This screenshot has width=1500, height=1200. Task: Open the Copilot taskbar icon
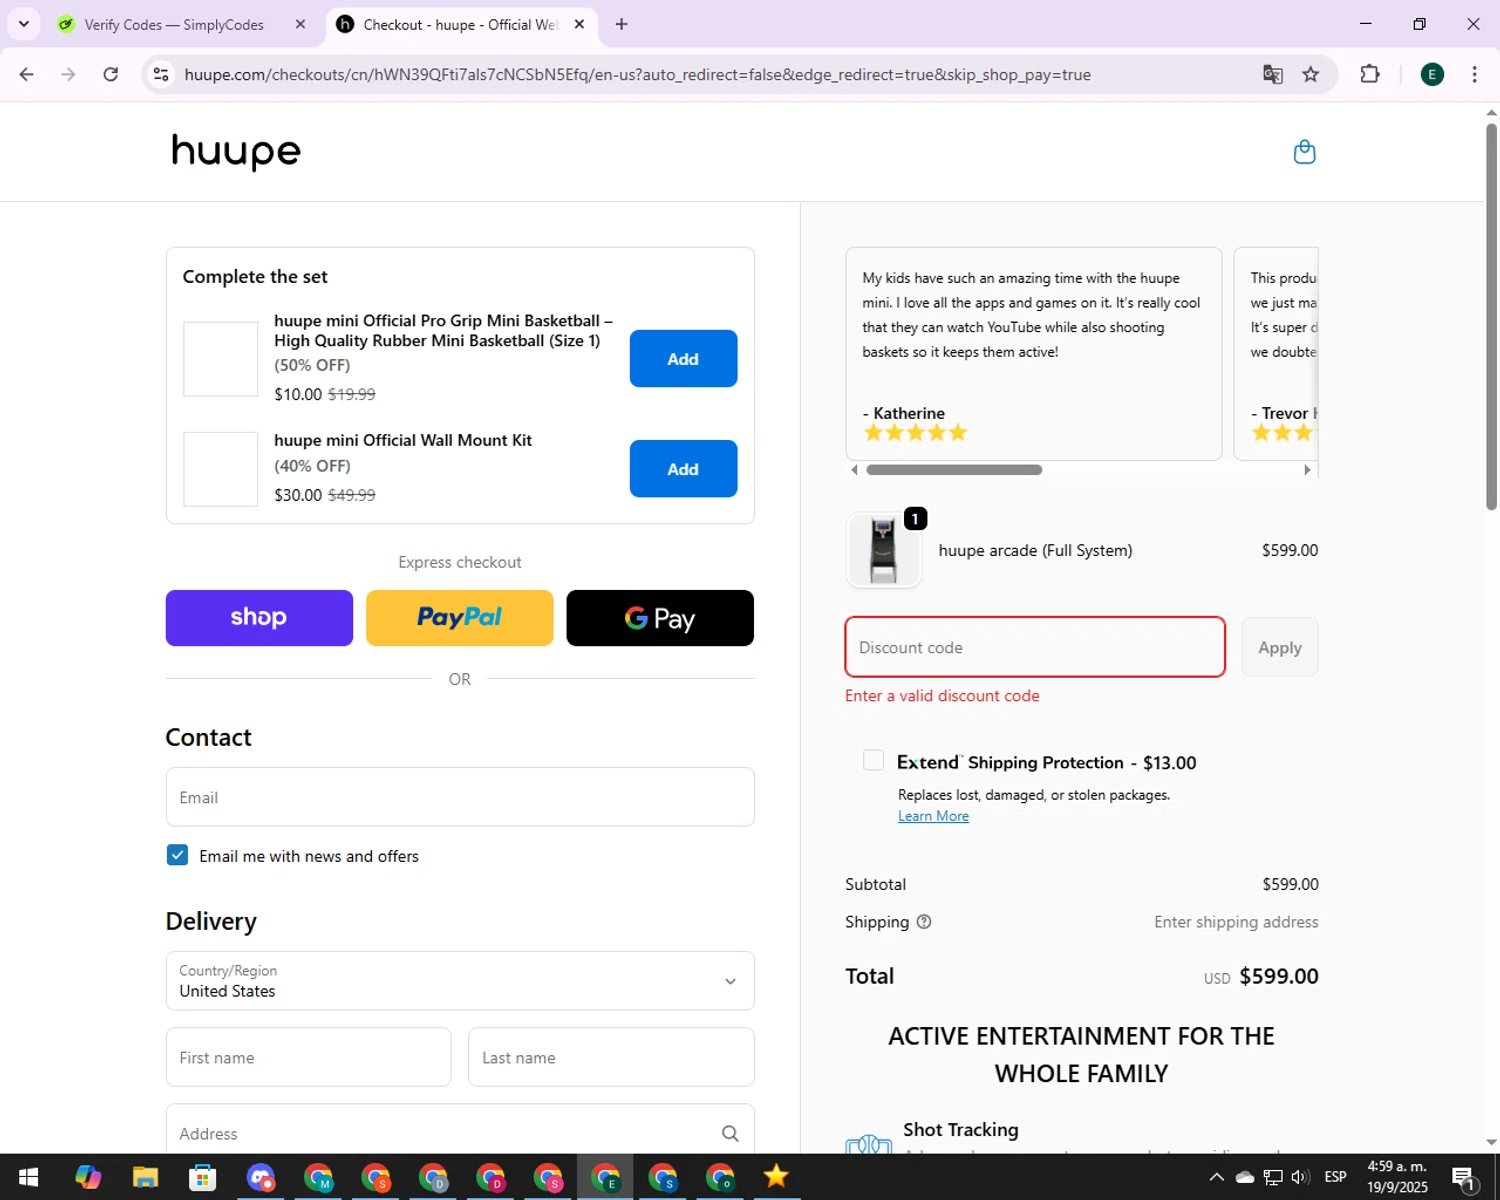(88, 1177)
